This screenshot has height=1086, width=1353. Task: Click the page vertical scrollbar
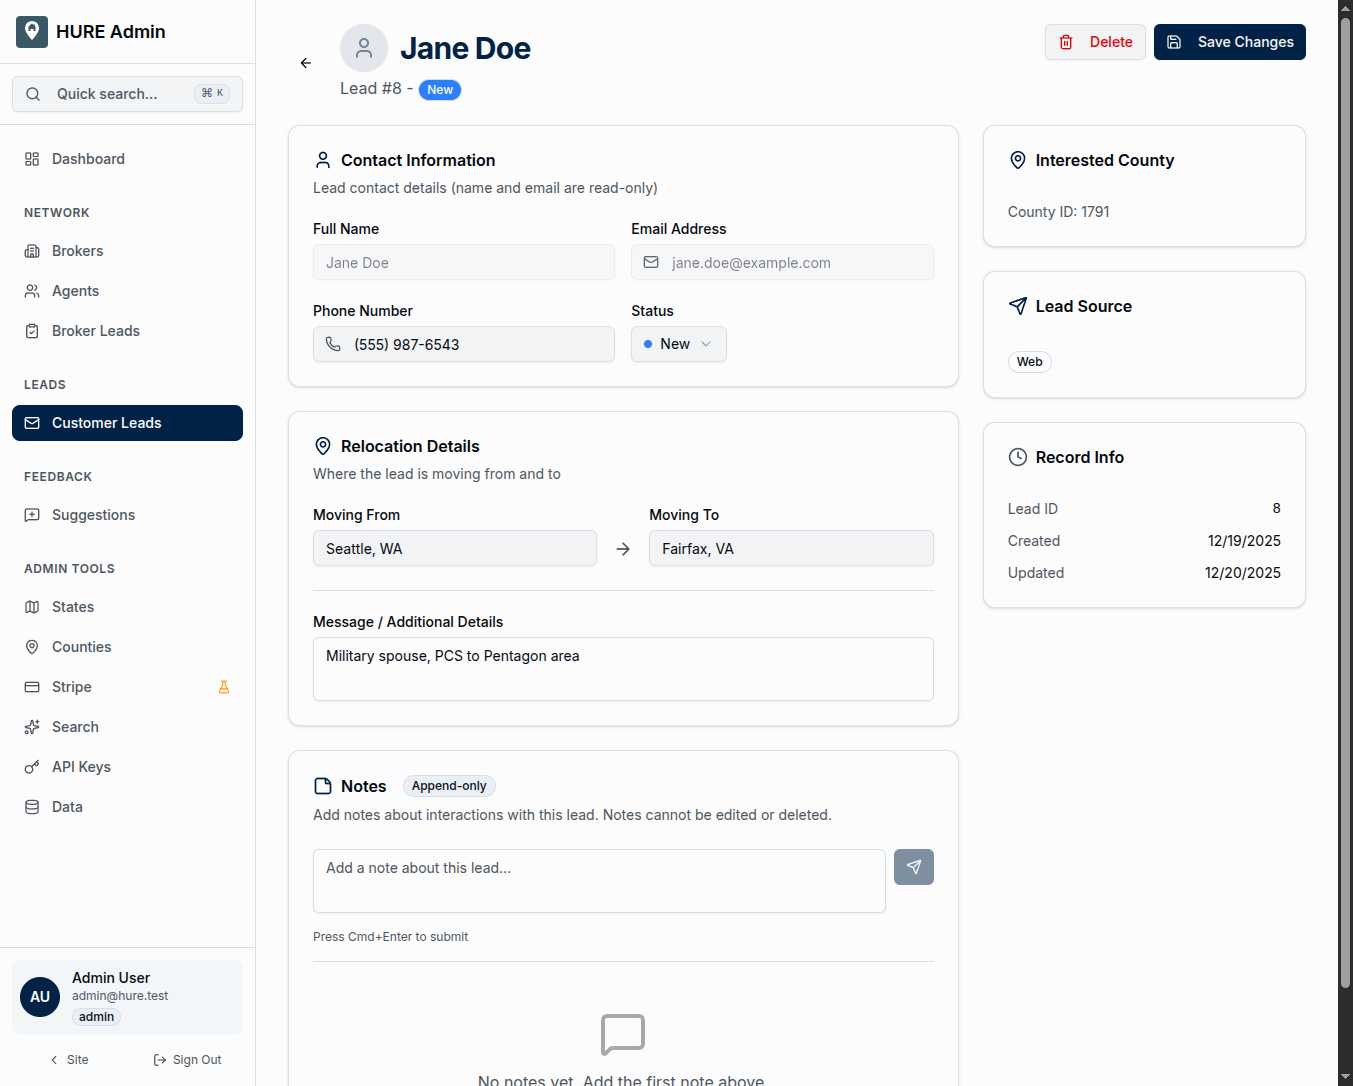coord(1345,500)
